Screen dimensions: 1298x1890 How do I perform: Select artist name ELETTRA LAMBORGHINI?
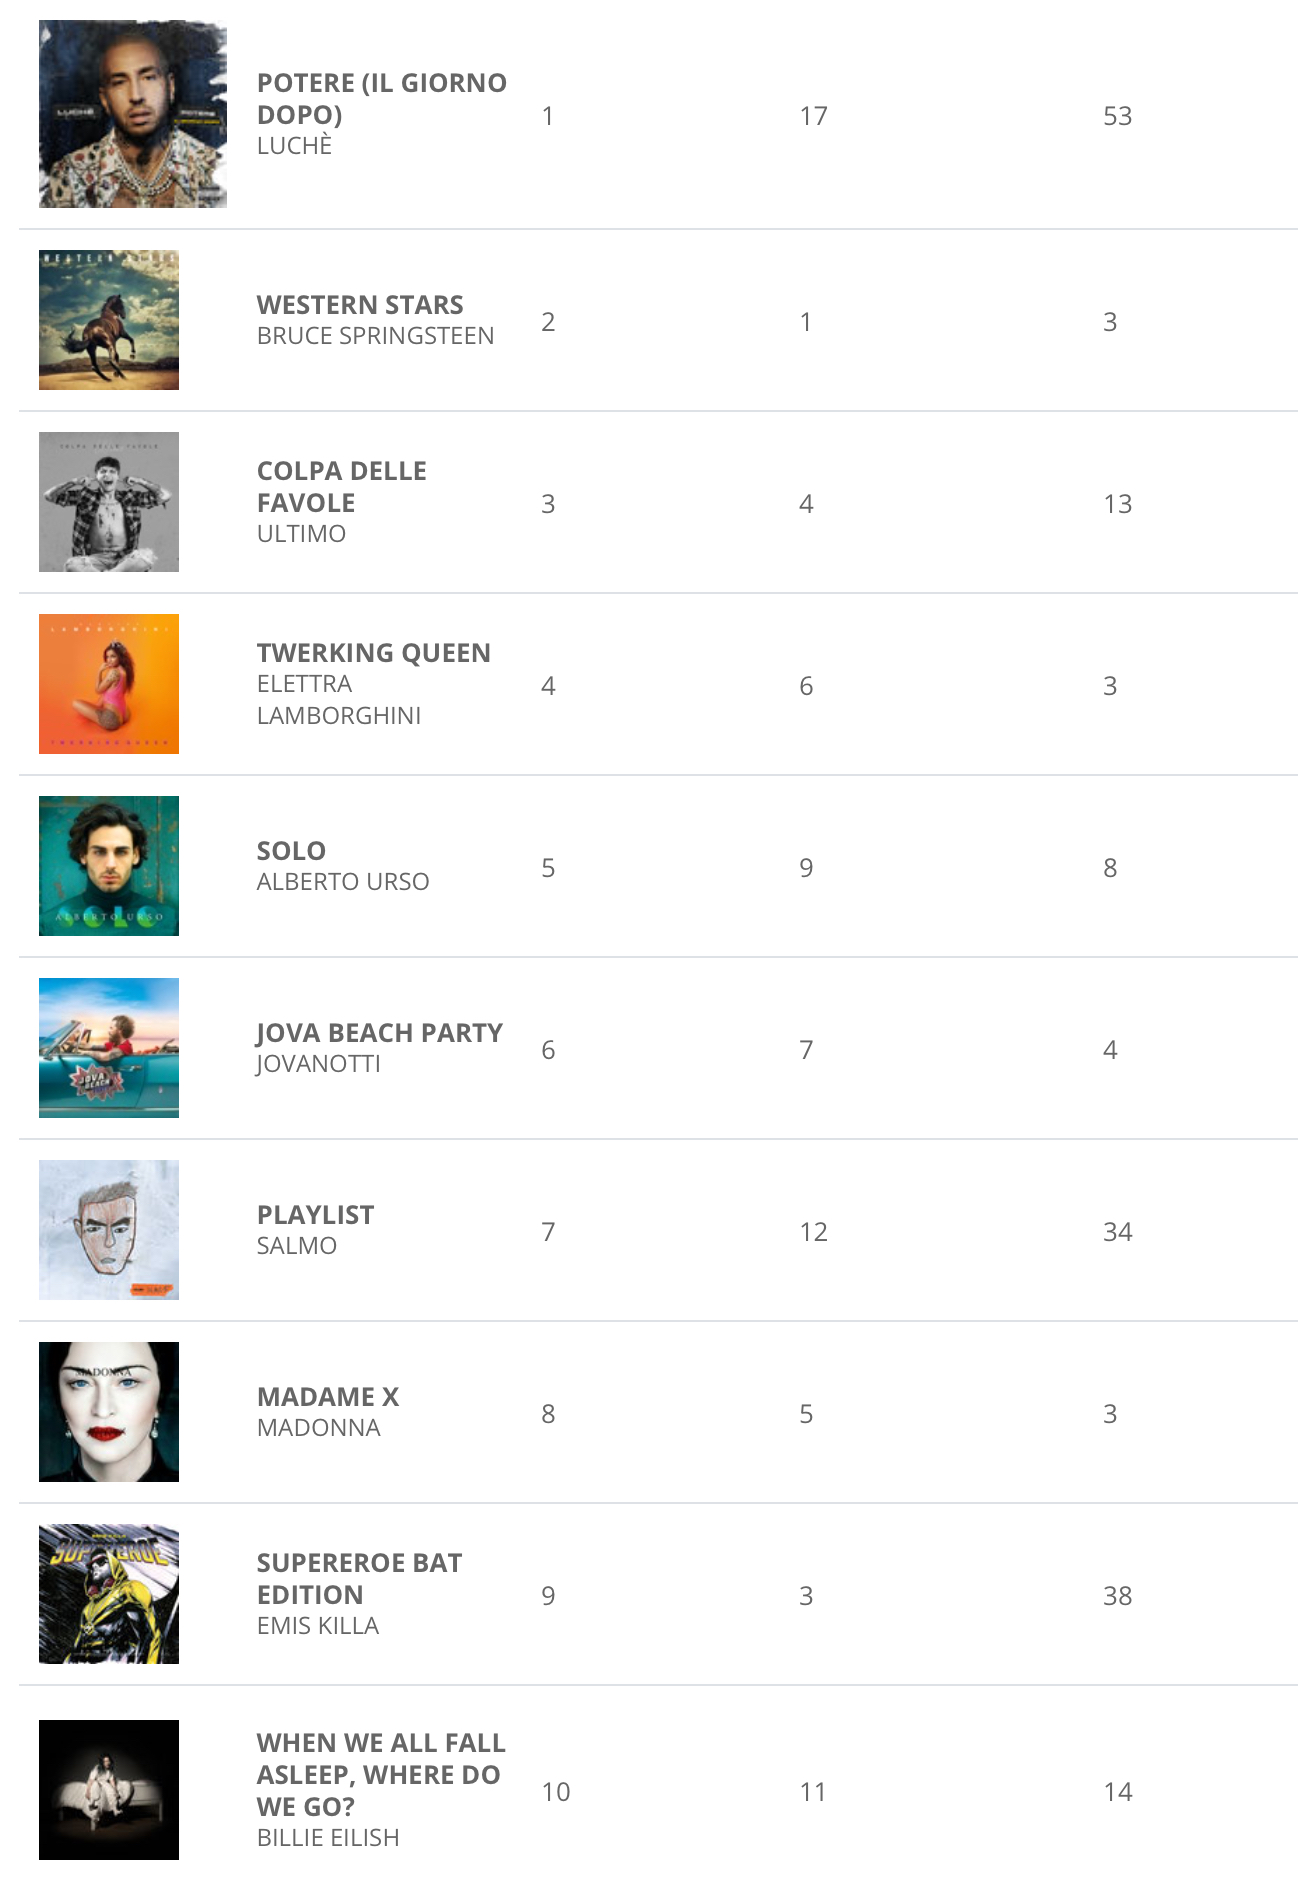pos(339,700)
